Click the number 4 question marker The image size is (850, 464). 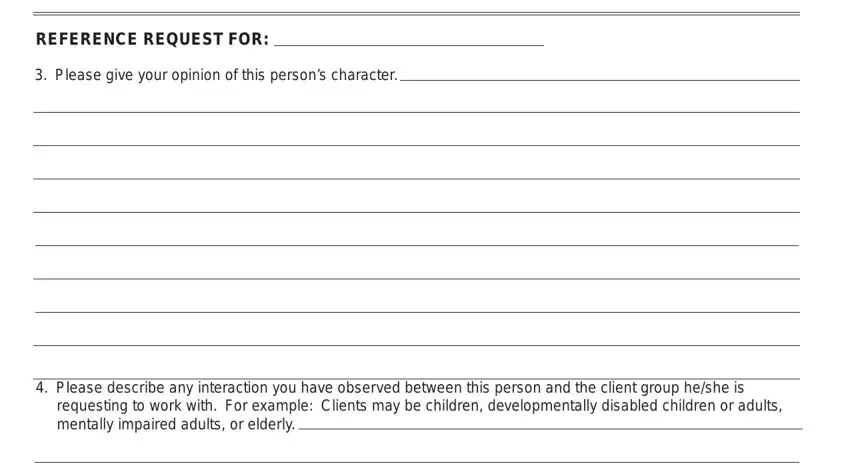(x=42, y=388)
